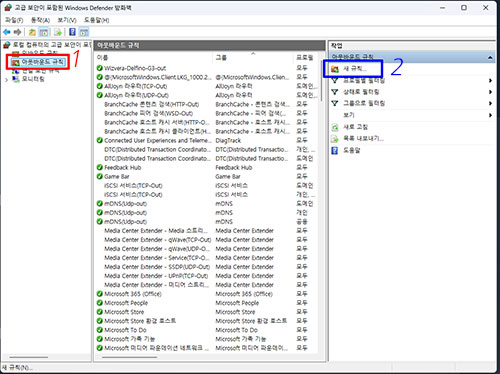Image resolution: width=500 pixels, height=374 pixels.
Task: Select the AllJoyn 라우터(UDP-Out) rule row
Action: pos(207,95)
